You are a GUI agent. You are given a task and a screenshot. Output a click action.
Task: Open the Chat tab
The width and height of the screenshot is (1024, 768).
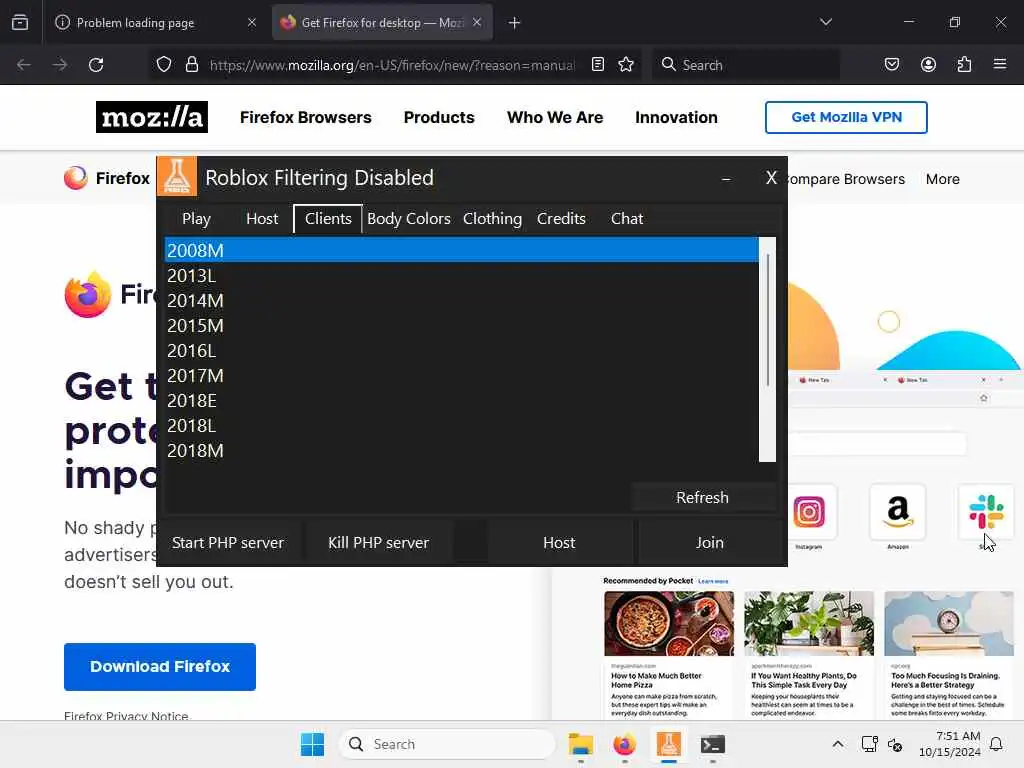627,219
